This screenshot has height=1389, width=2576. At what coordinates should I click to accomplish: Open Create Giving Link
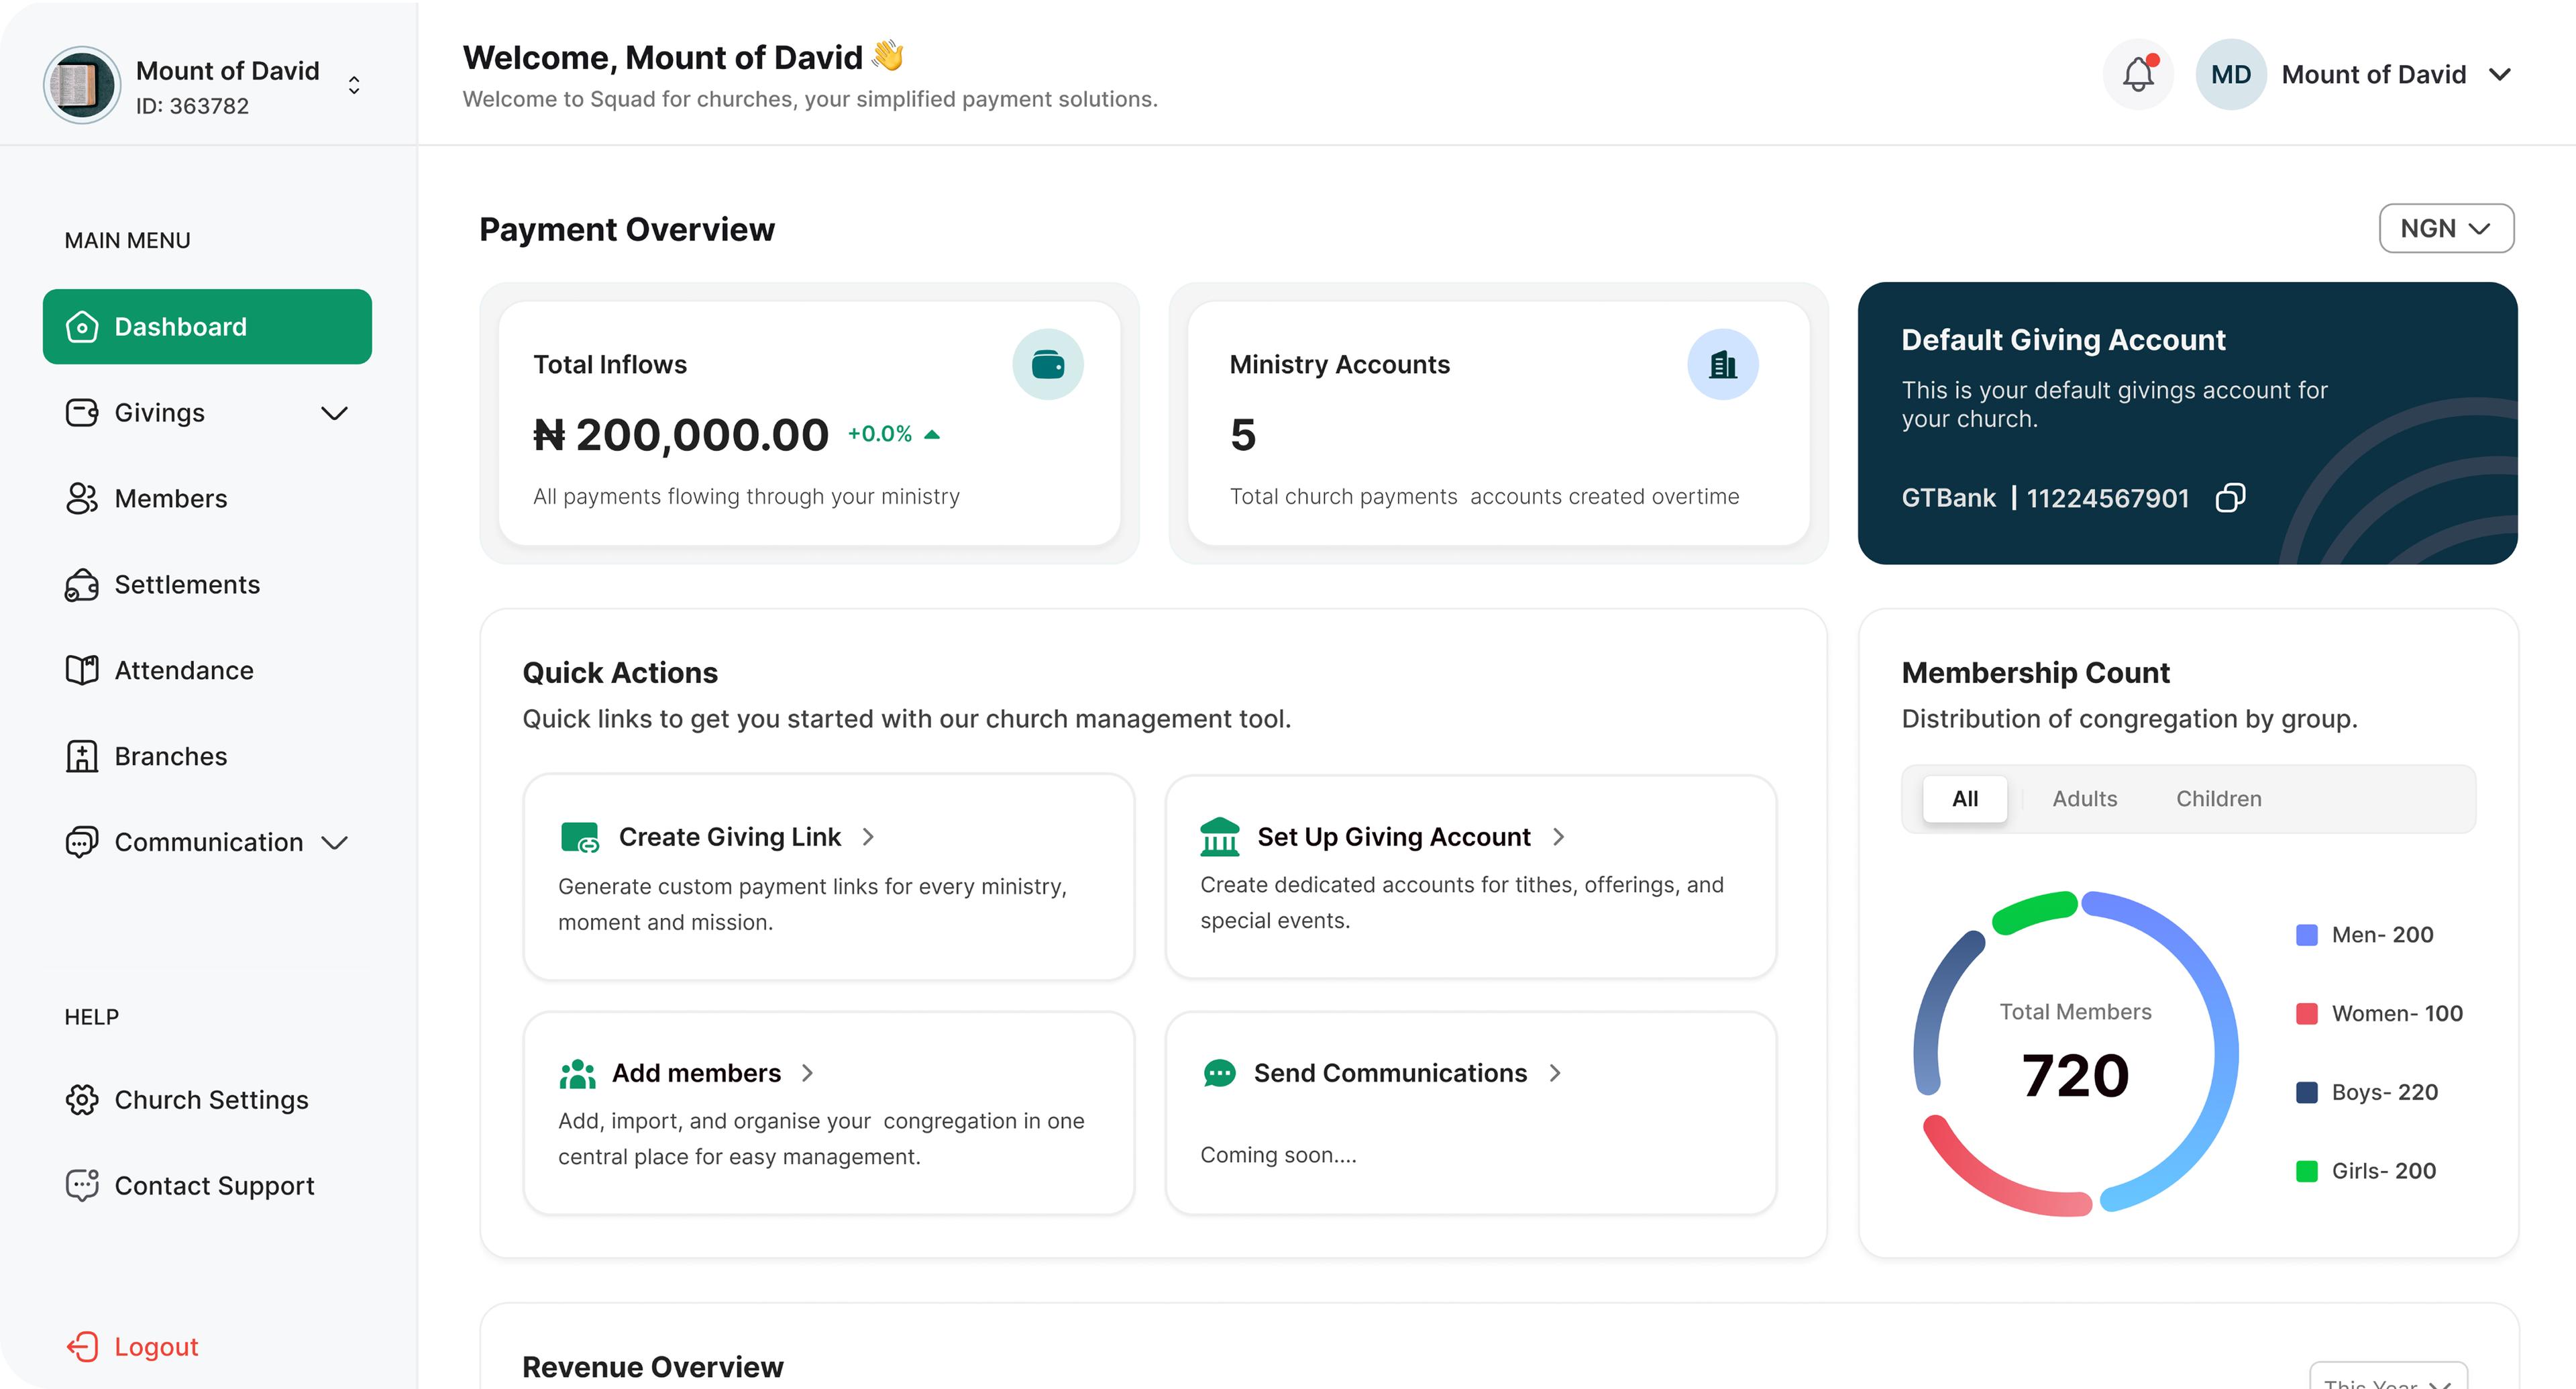(730, 836)
